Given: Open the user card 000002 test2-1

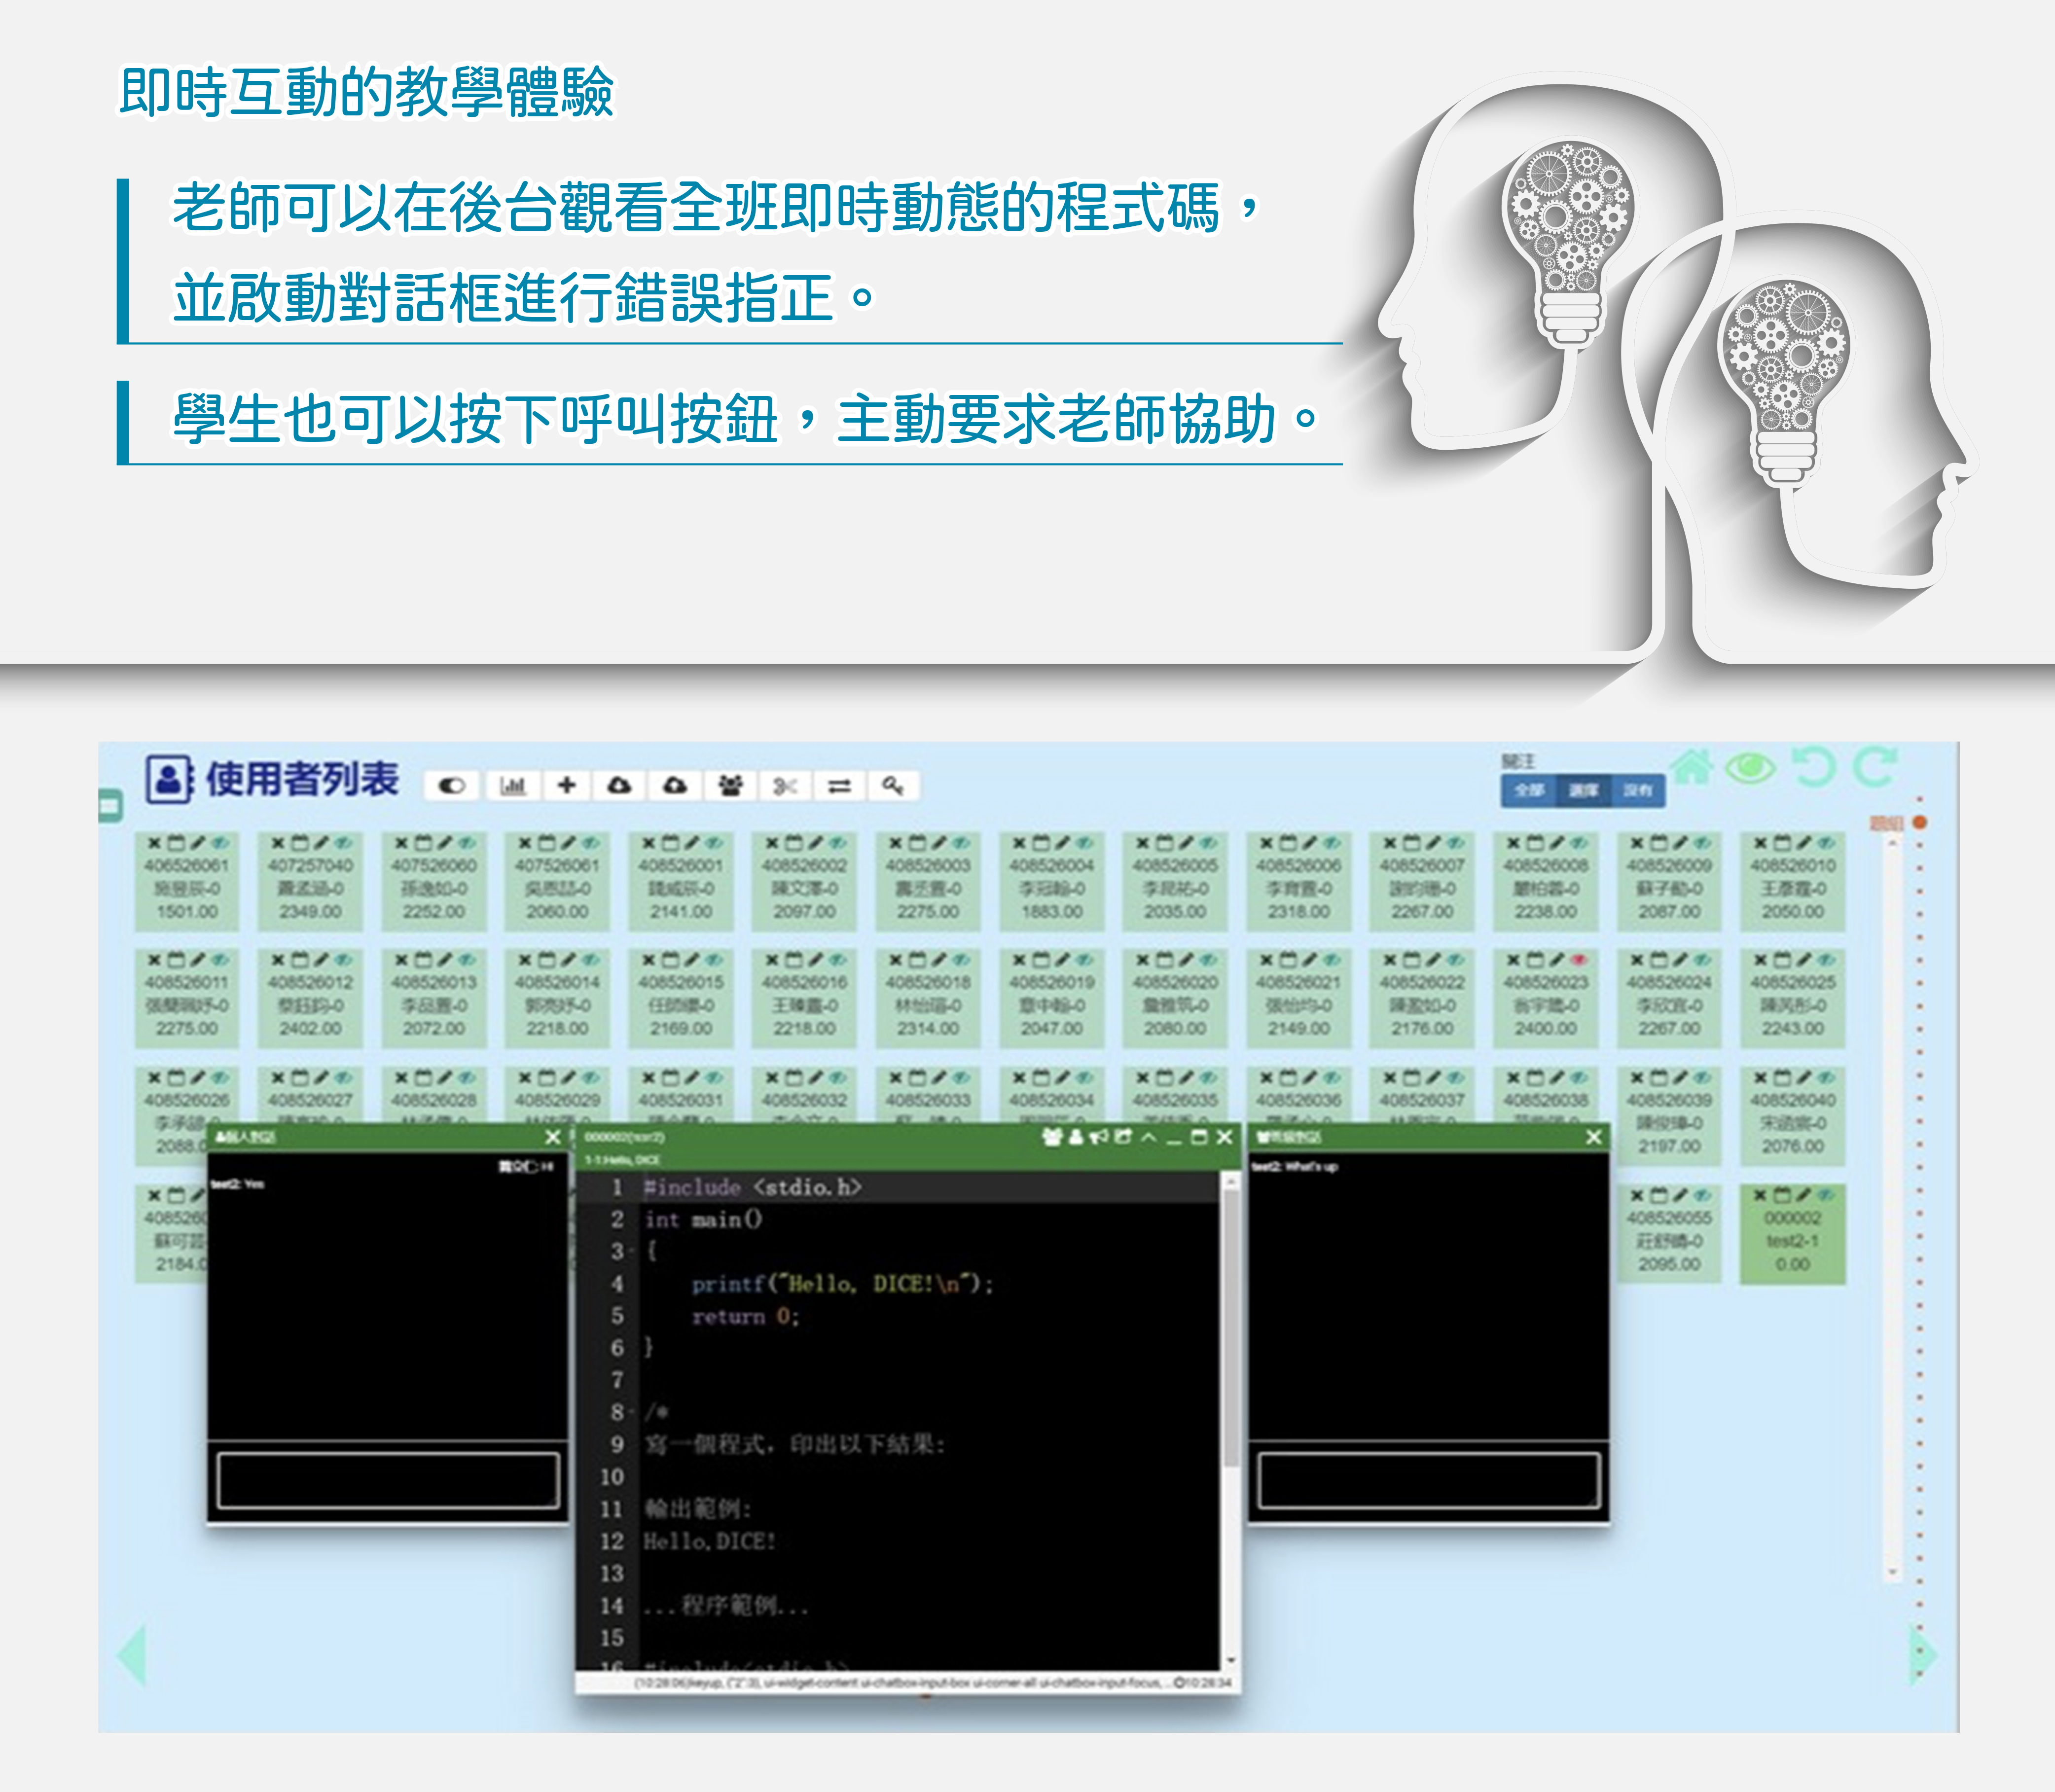Looking at the screenshot, I should (1792, 1241).
